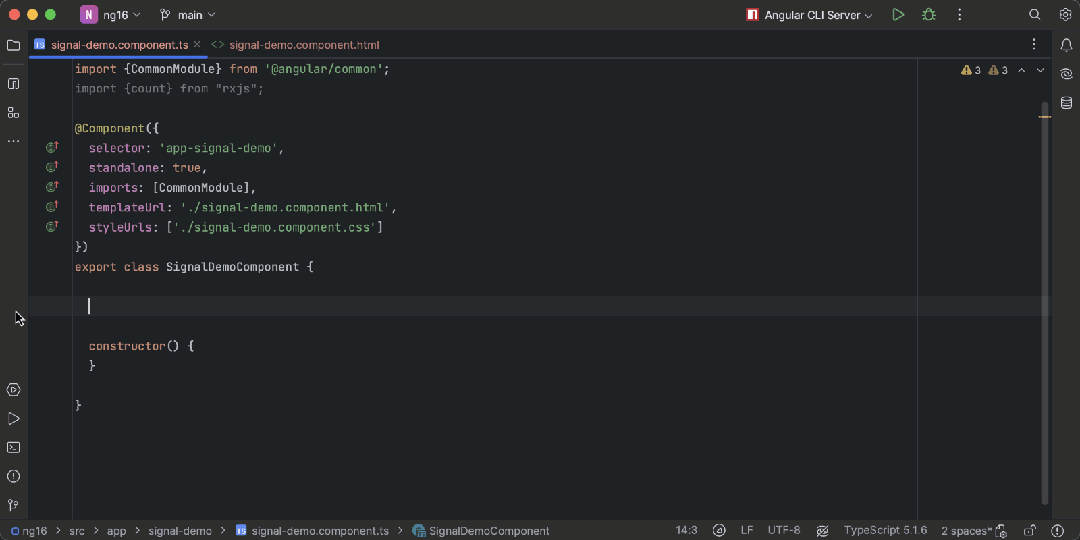Click UTF-8 encoding in status bar
1080x540 pixels.
click(x=783, y=531)
